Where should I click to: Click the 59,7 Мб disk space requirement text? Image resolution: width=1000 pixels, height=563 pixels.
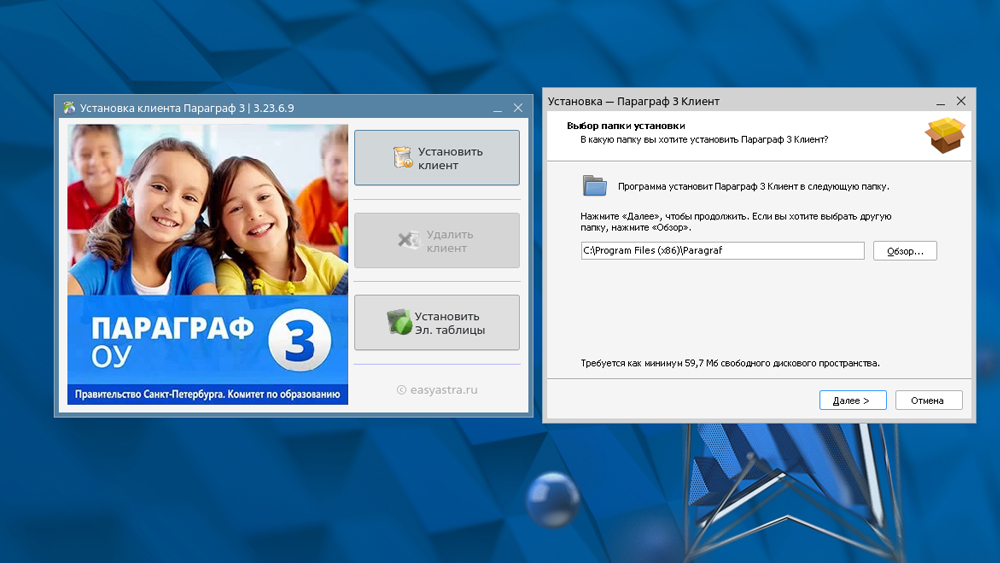click(x=730, y=363)
